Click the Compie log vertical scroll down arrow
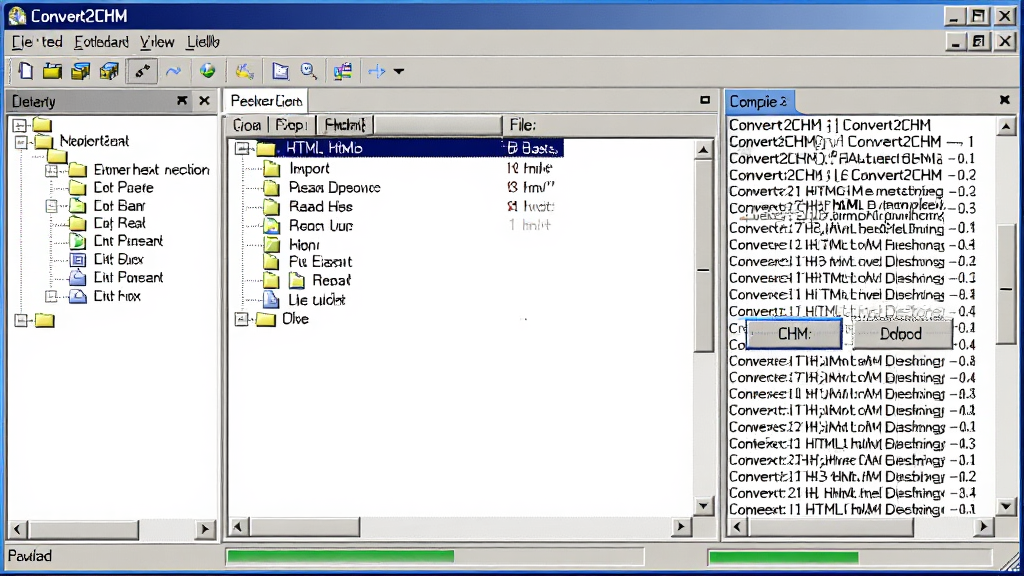 [x=1006, y=505]
